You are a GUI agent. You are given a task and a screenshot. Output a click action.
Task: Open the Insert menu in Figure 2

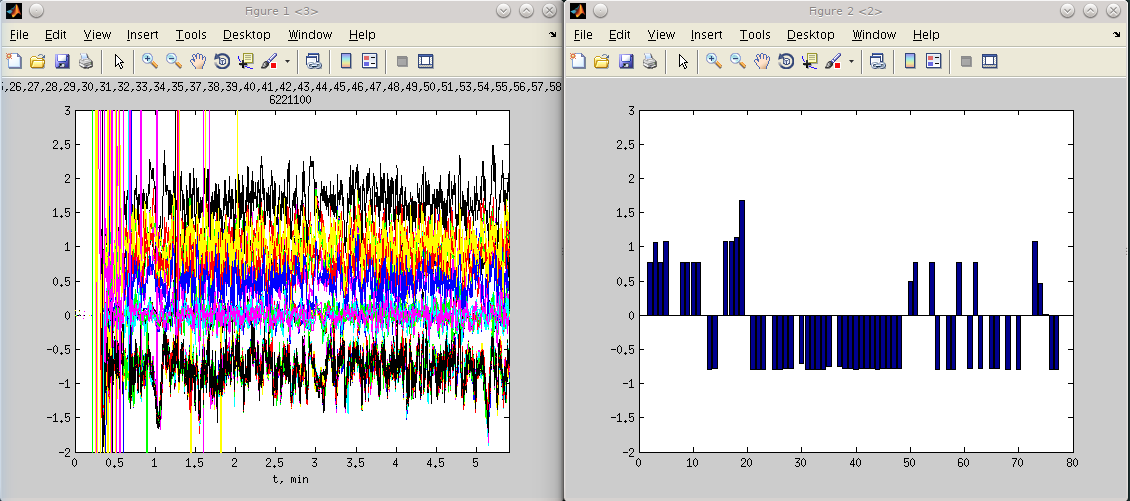click(x=706, y=34)
